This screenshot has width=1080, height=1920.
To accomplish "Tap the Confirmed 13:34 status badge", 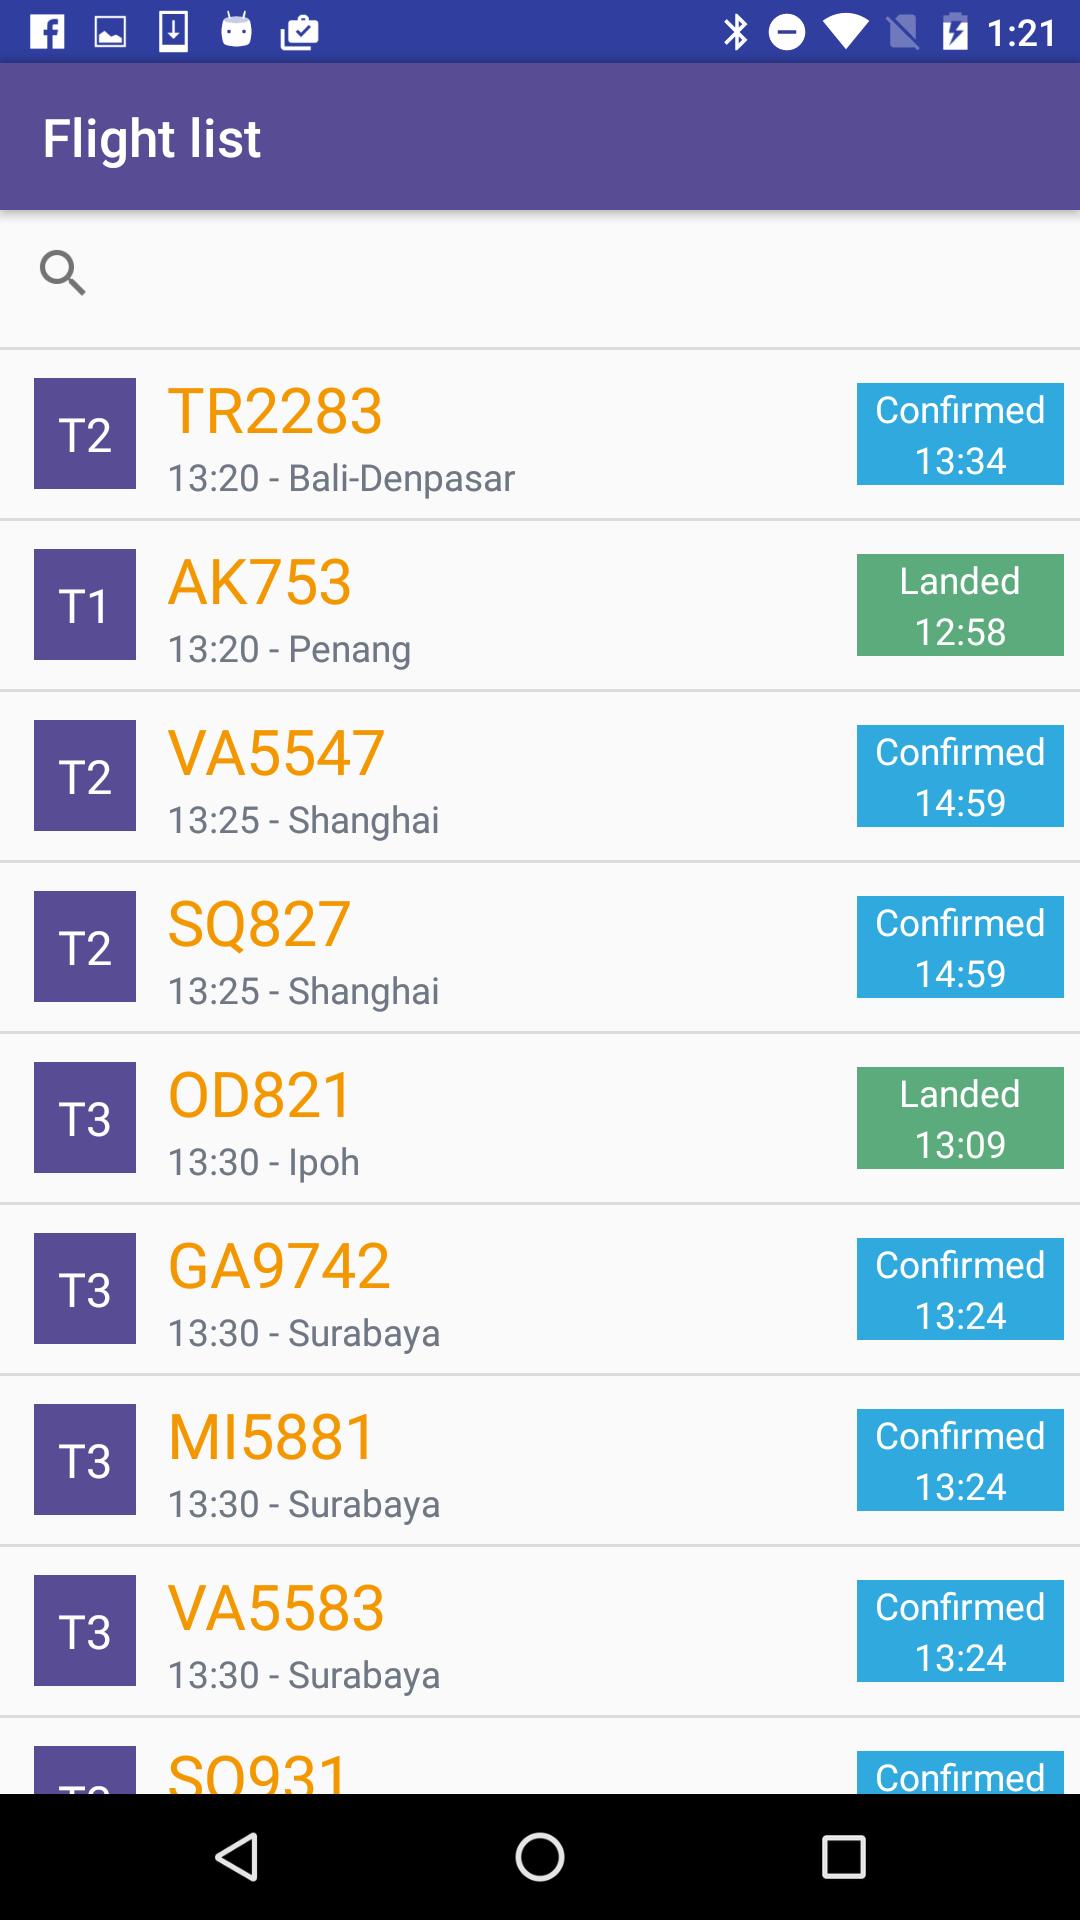I will tap(960, 434).
